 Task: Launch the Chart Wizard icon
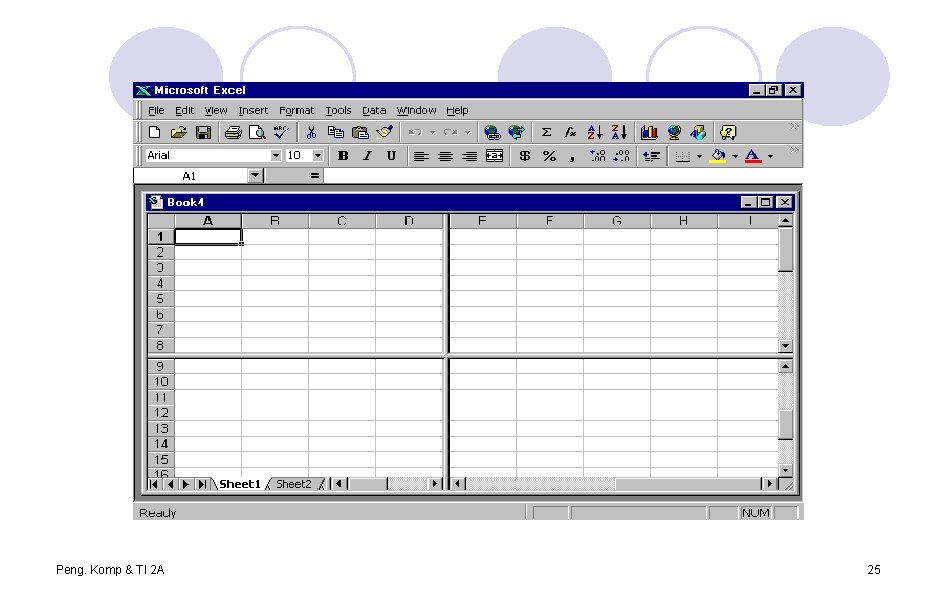[x=649, y=132]
